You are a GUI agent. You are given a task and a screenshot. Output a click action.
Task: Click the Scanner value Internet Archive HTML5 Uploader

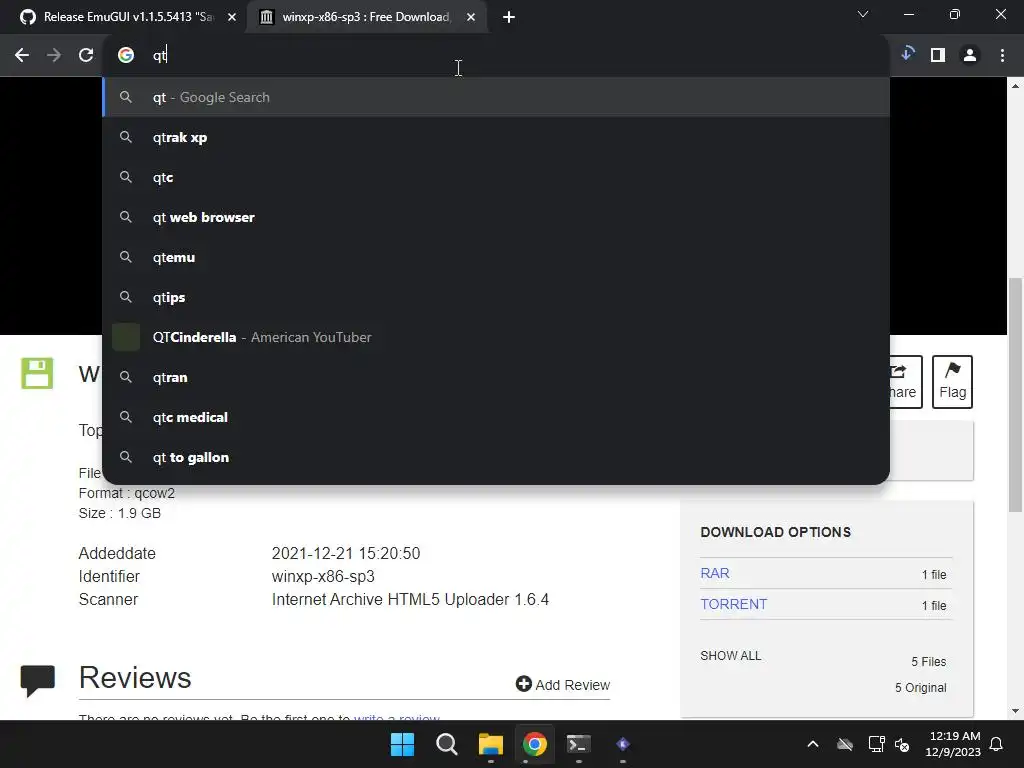410,600
